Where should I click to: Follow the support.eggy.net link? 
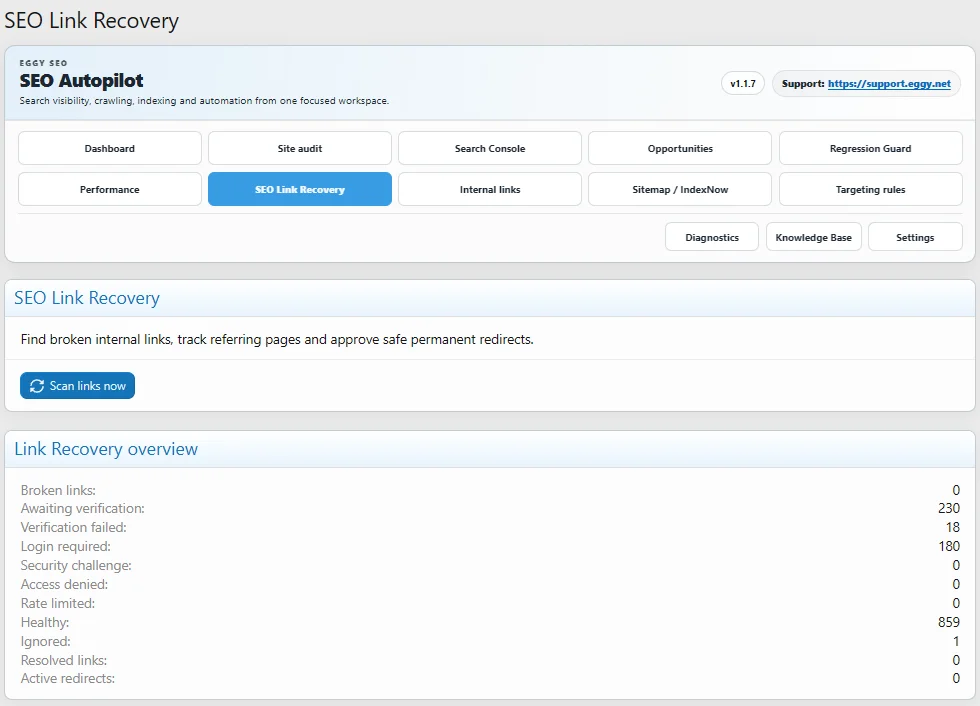pos(889,84)
